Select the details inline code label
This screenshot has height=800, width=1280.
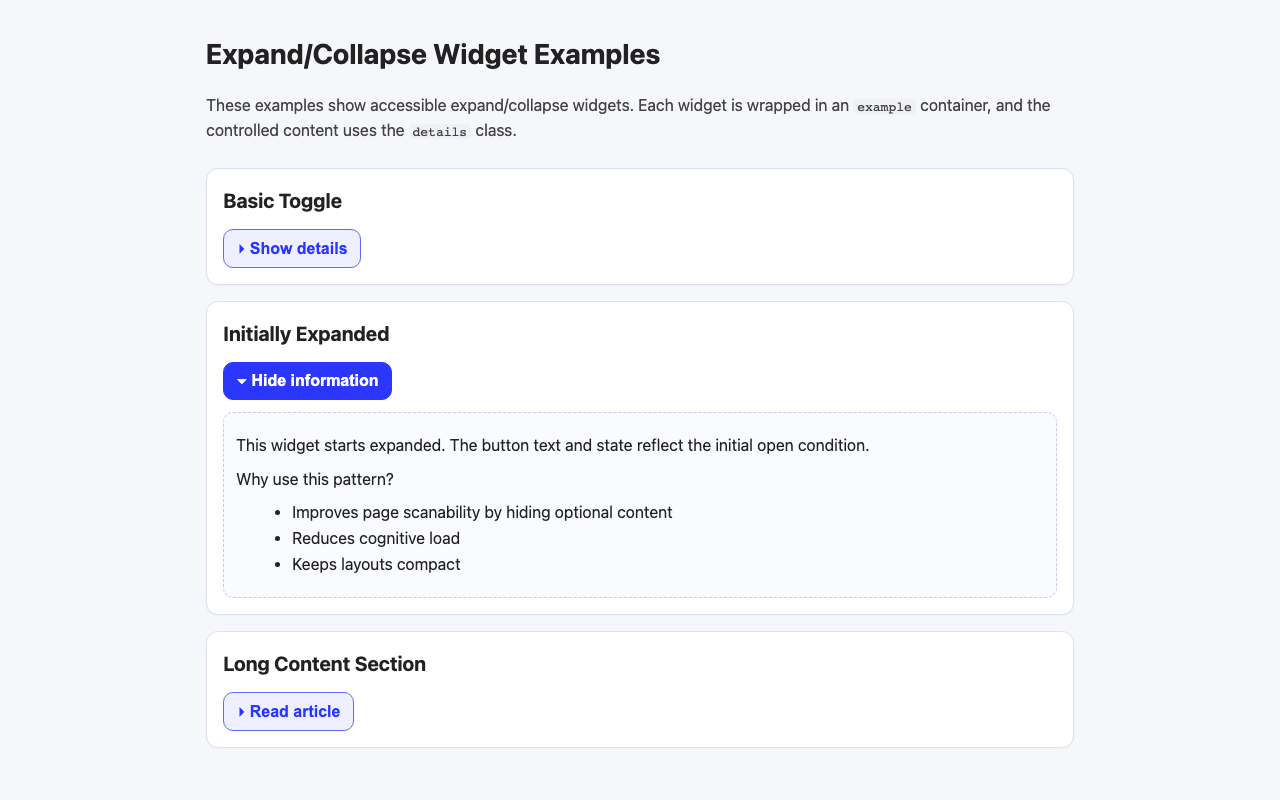coord(439,131)
